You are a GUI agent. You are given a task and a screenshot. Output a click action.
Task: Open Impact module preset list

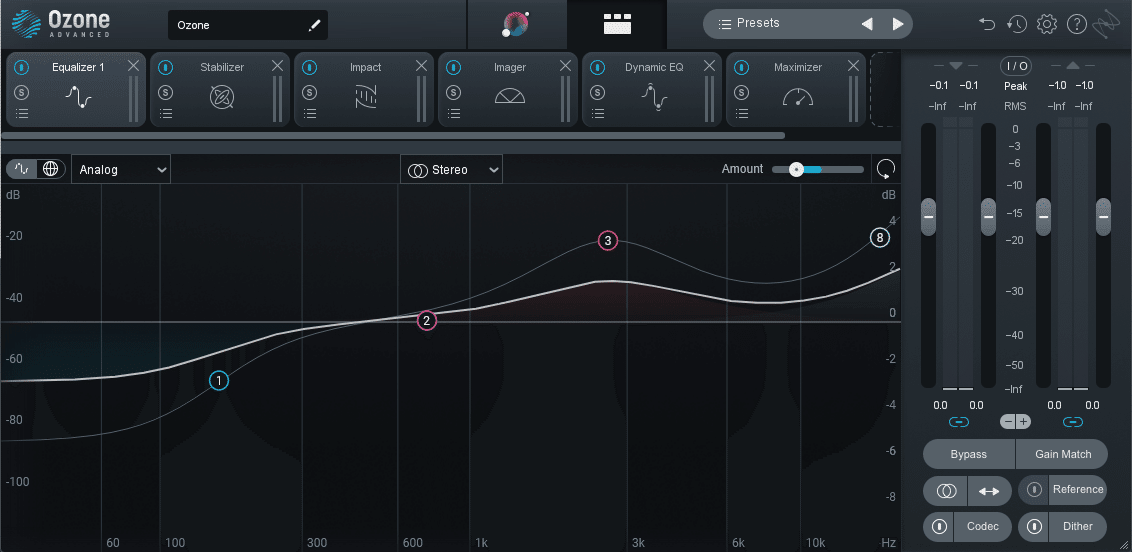(x=310, y=113)
